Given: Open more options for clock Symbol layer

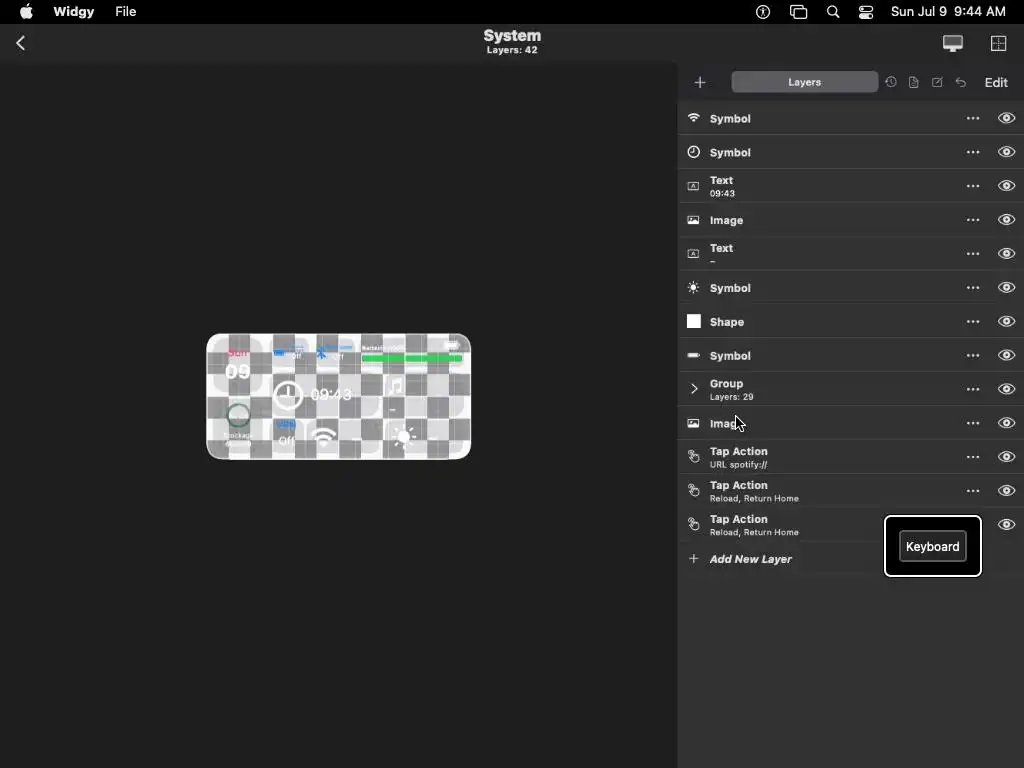Looking at the screenshot, I should point(972,152).
